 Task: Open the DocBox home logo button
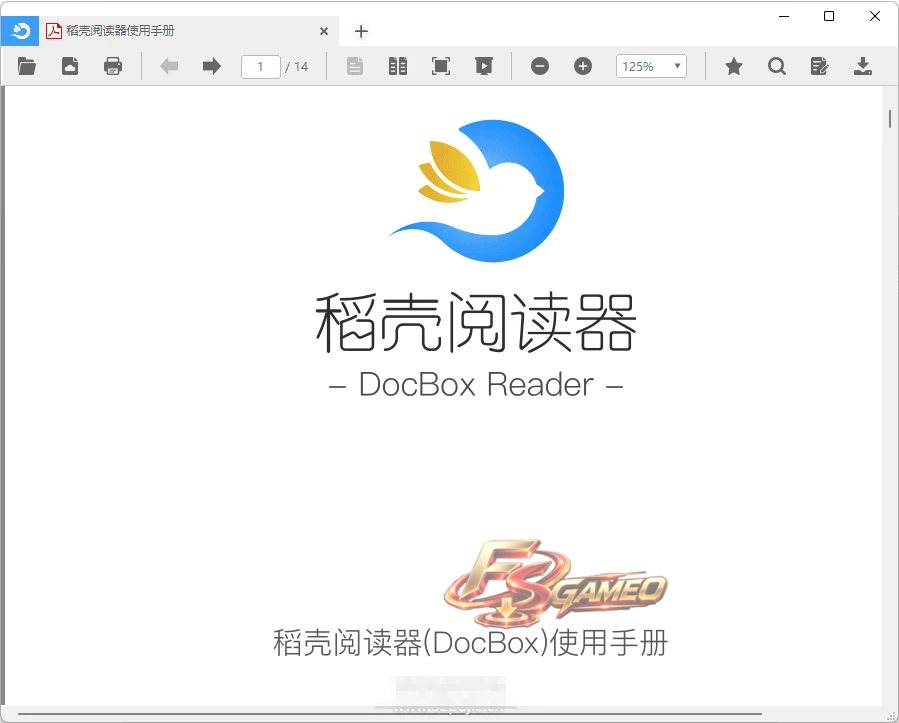tap(20, 31)
